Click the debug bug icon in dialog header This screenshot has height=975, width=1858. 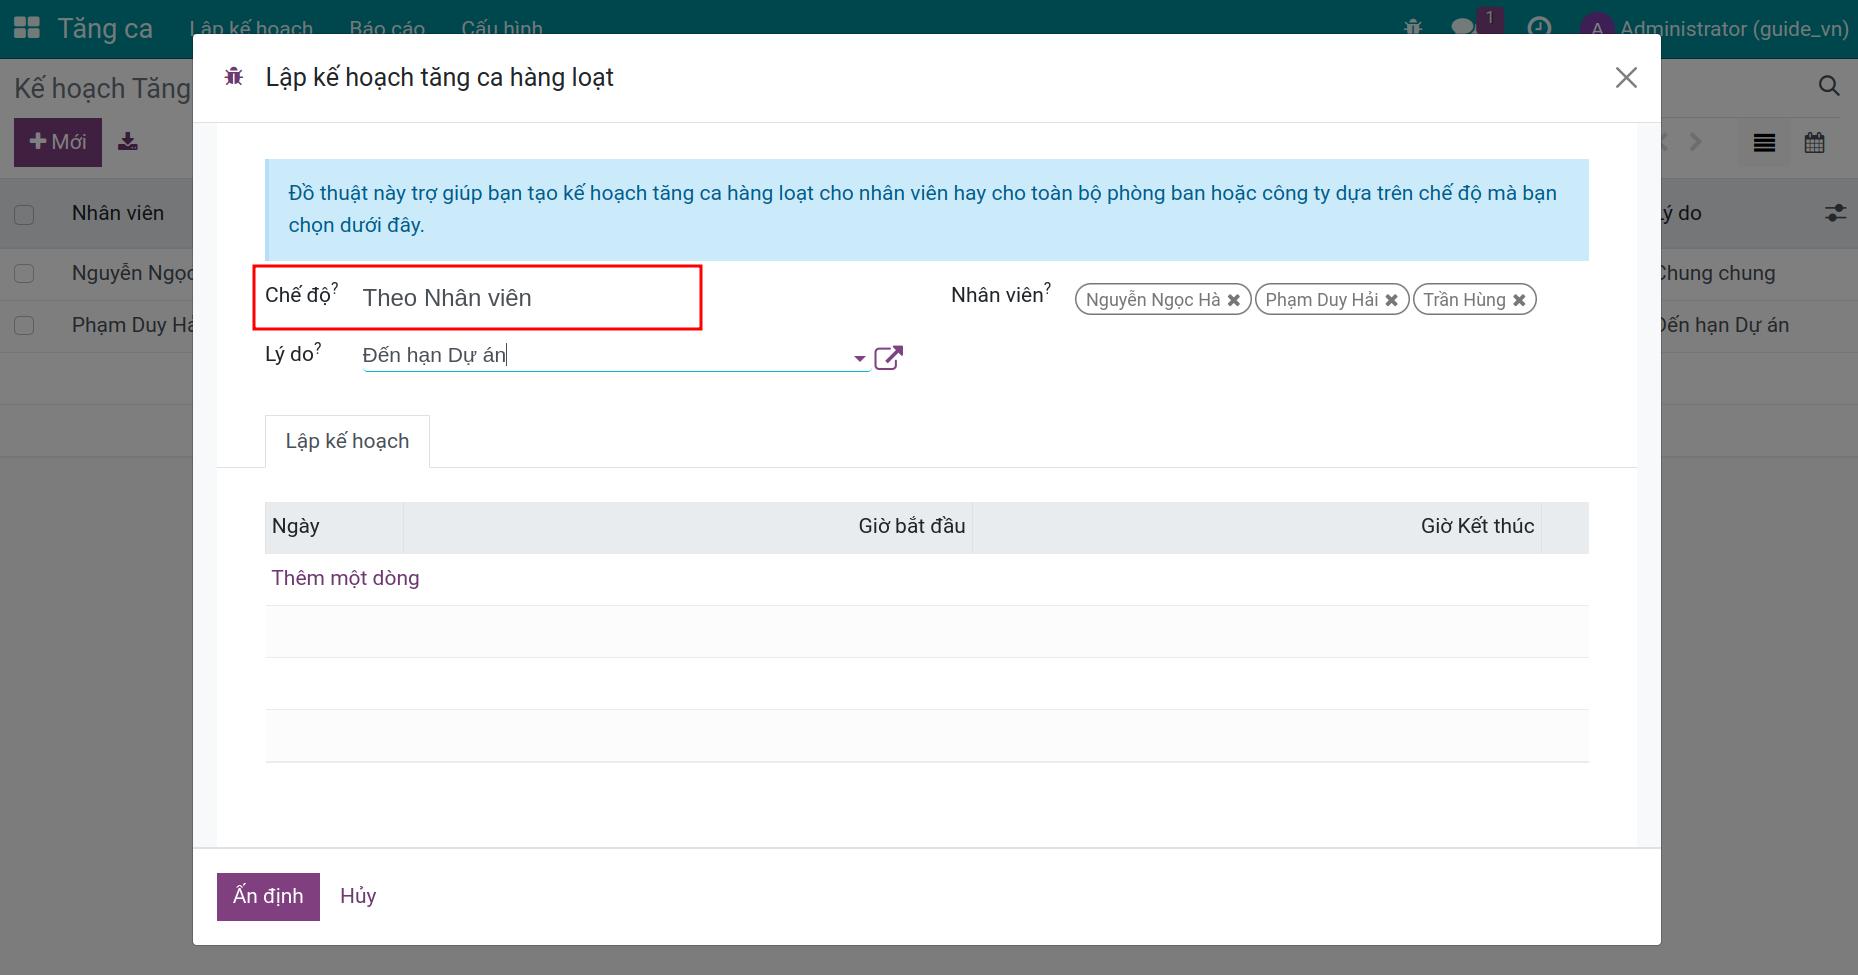point(234,77)
